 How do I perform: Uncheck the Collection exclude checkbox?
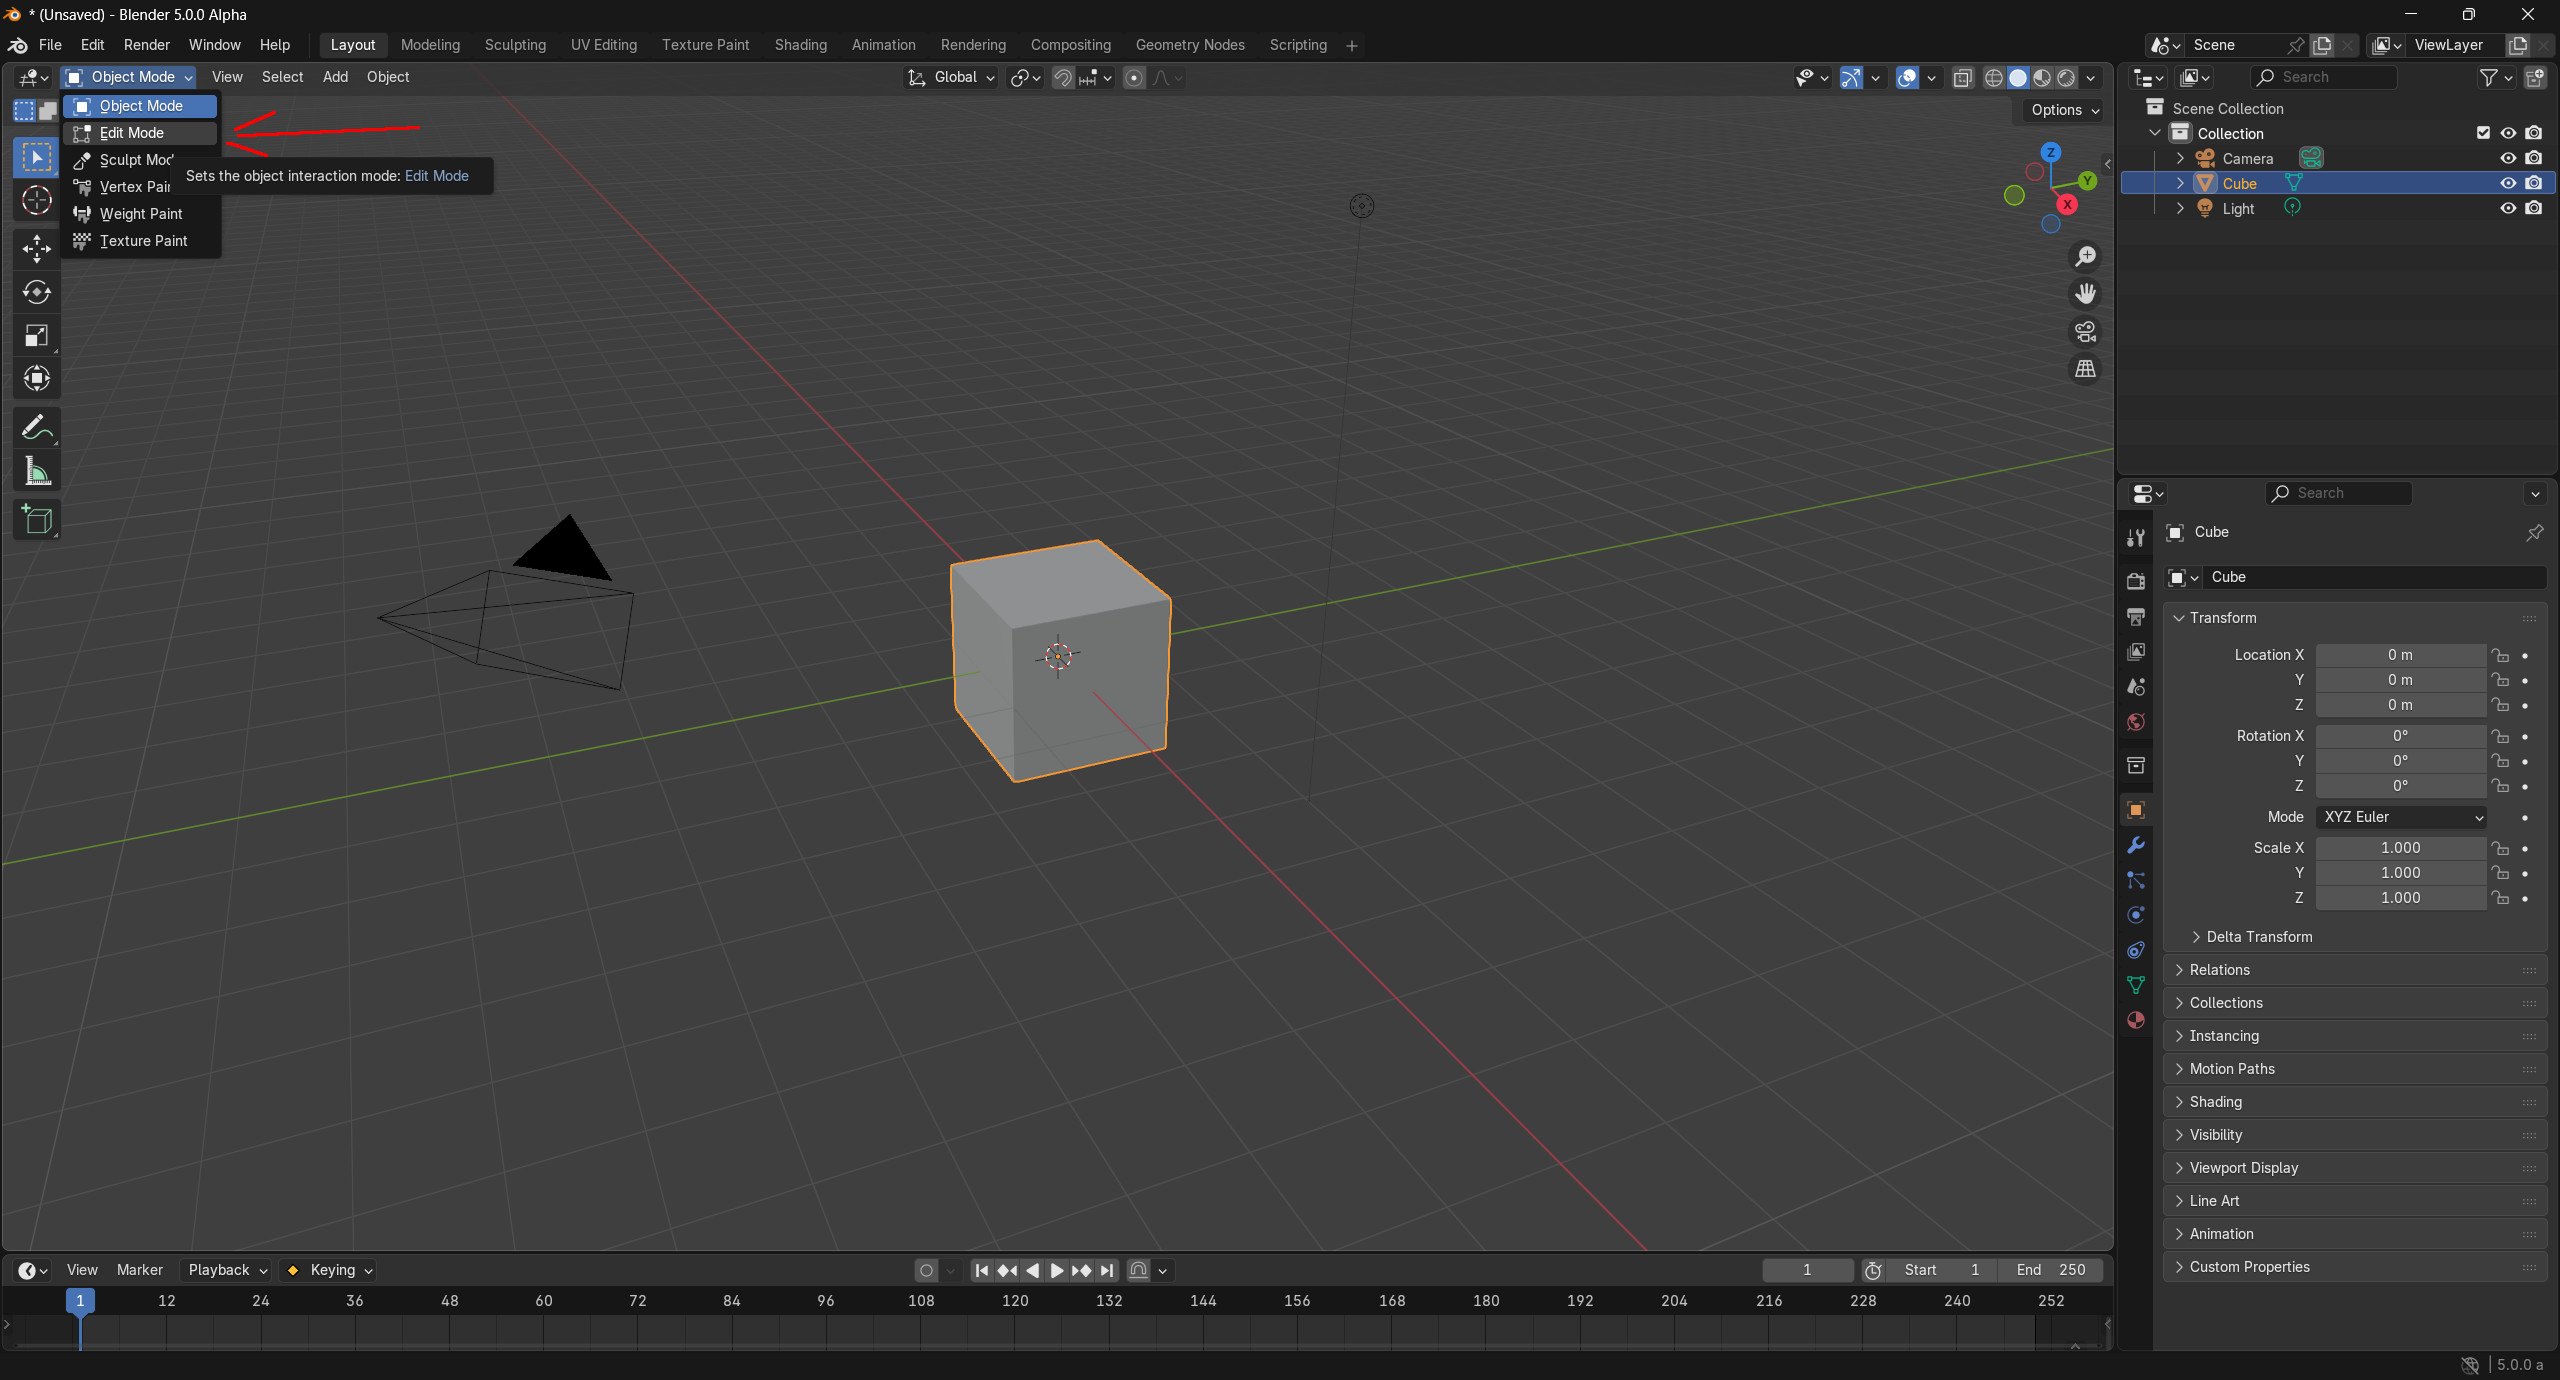click(2483, 133)
